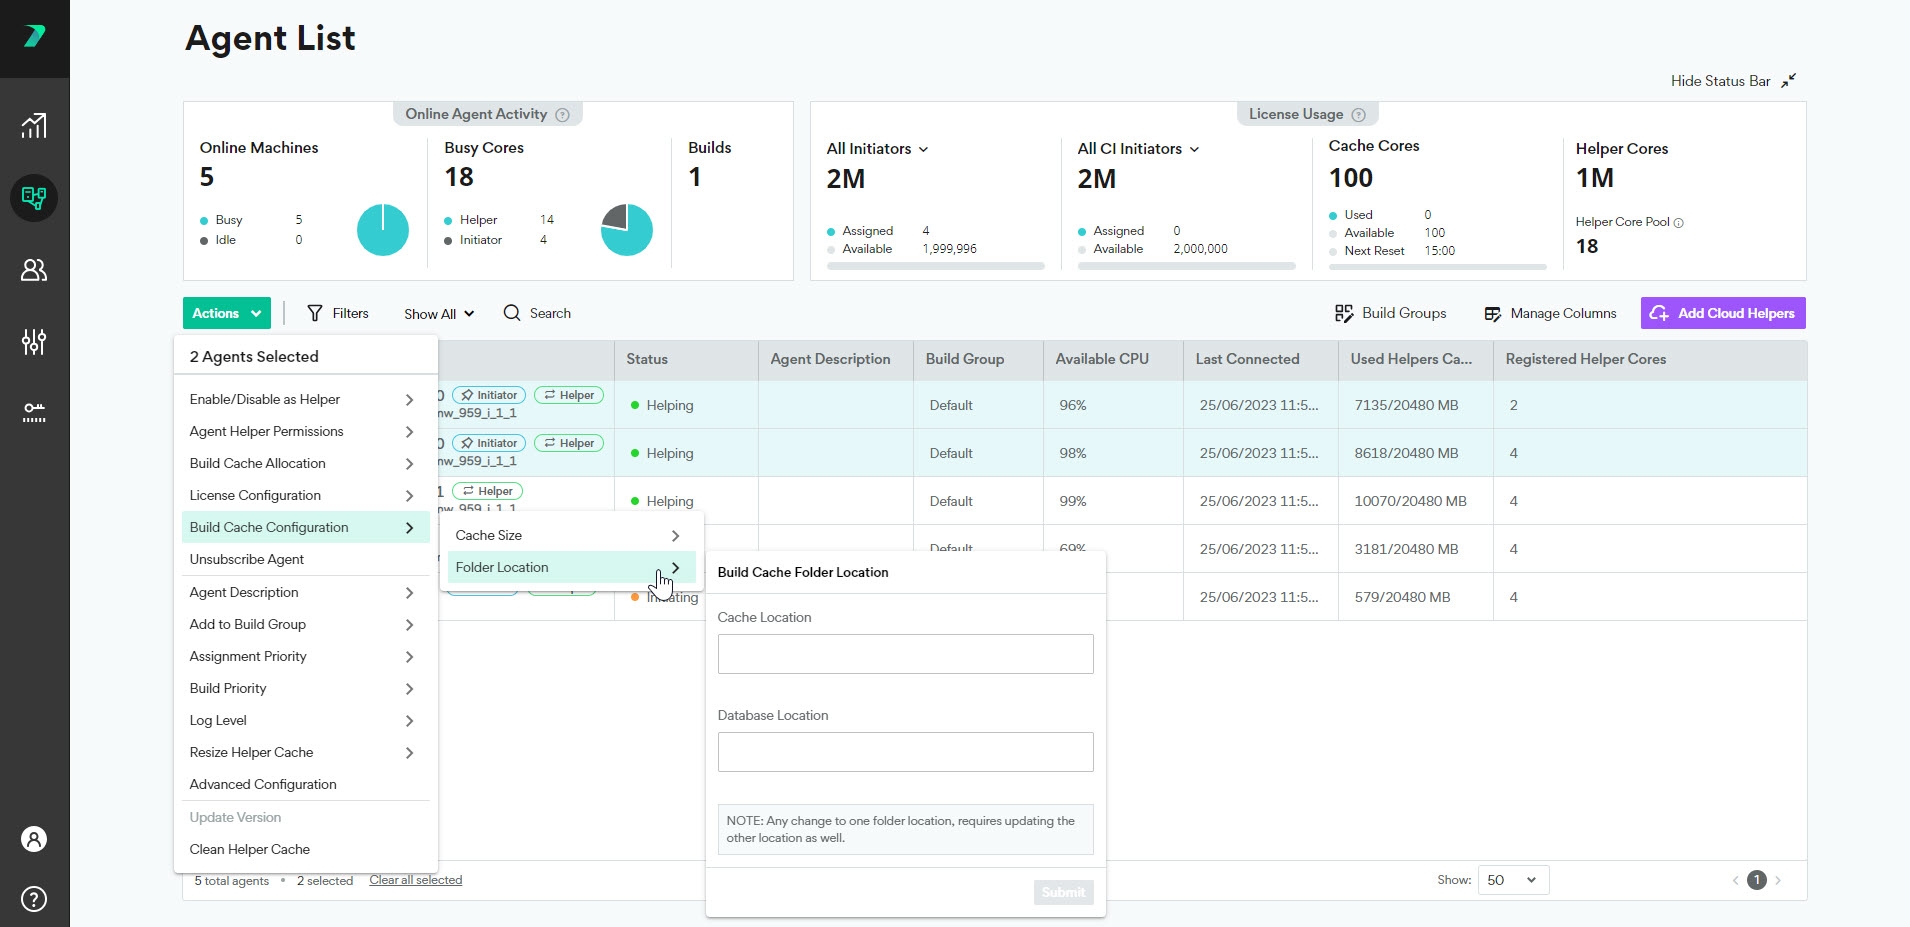Image resolution: width=1910 pixels, height=927 pixels.
Task: Click the Online Agent Activity info icon
Action: click(562, 115)
